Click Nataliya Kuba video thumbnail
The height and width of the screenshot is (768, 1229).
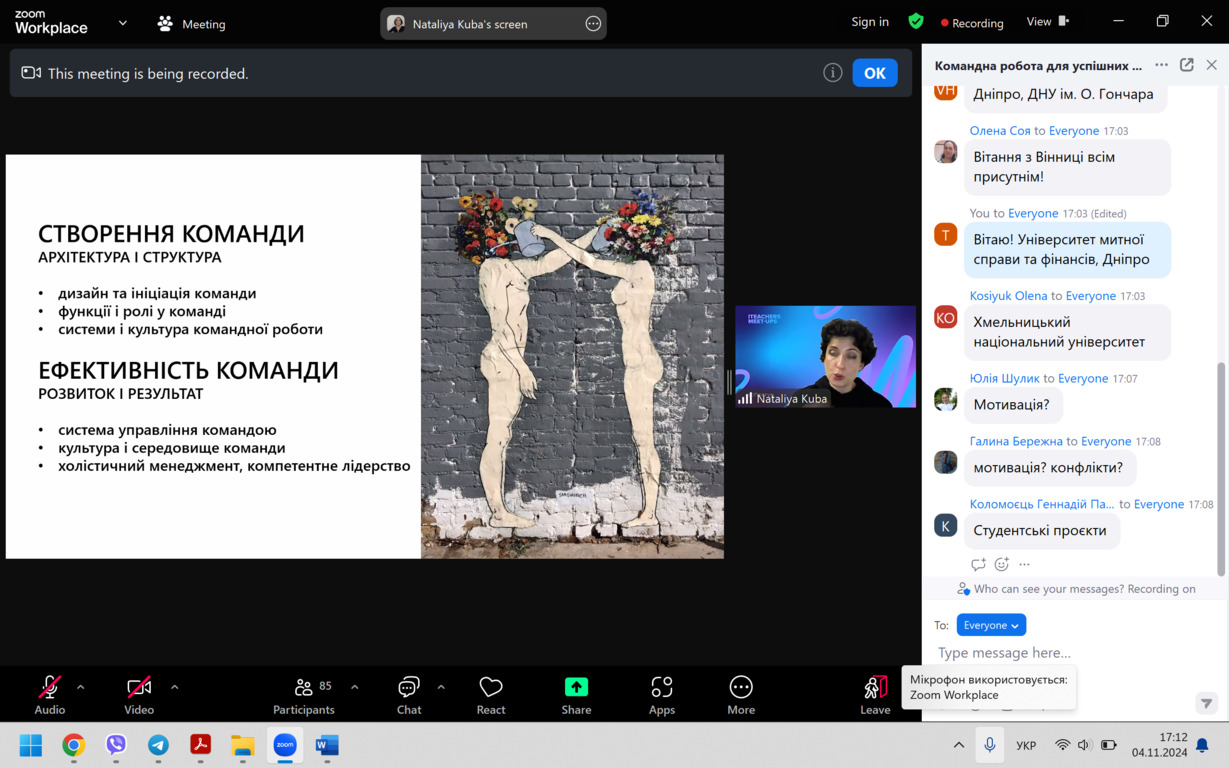(825, 357)
